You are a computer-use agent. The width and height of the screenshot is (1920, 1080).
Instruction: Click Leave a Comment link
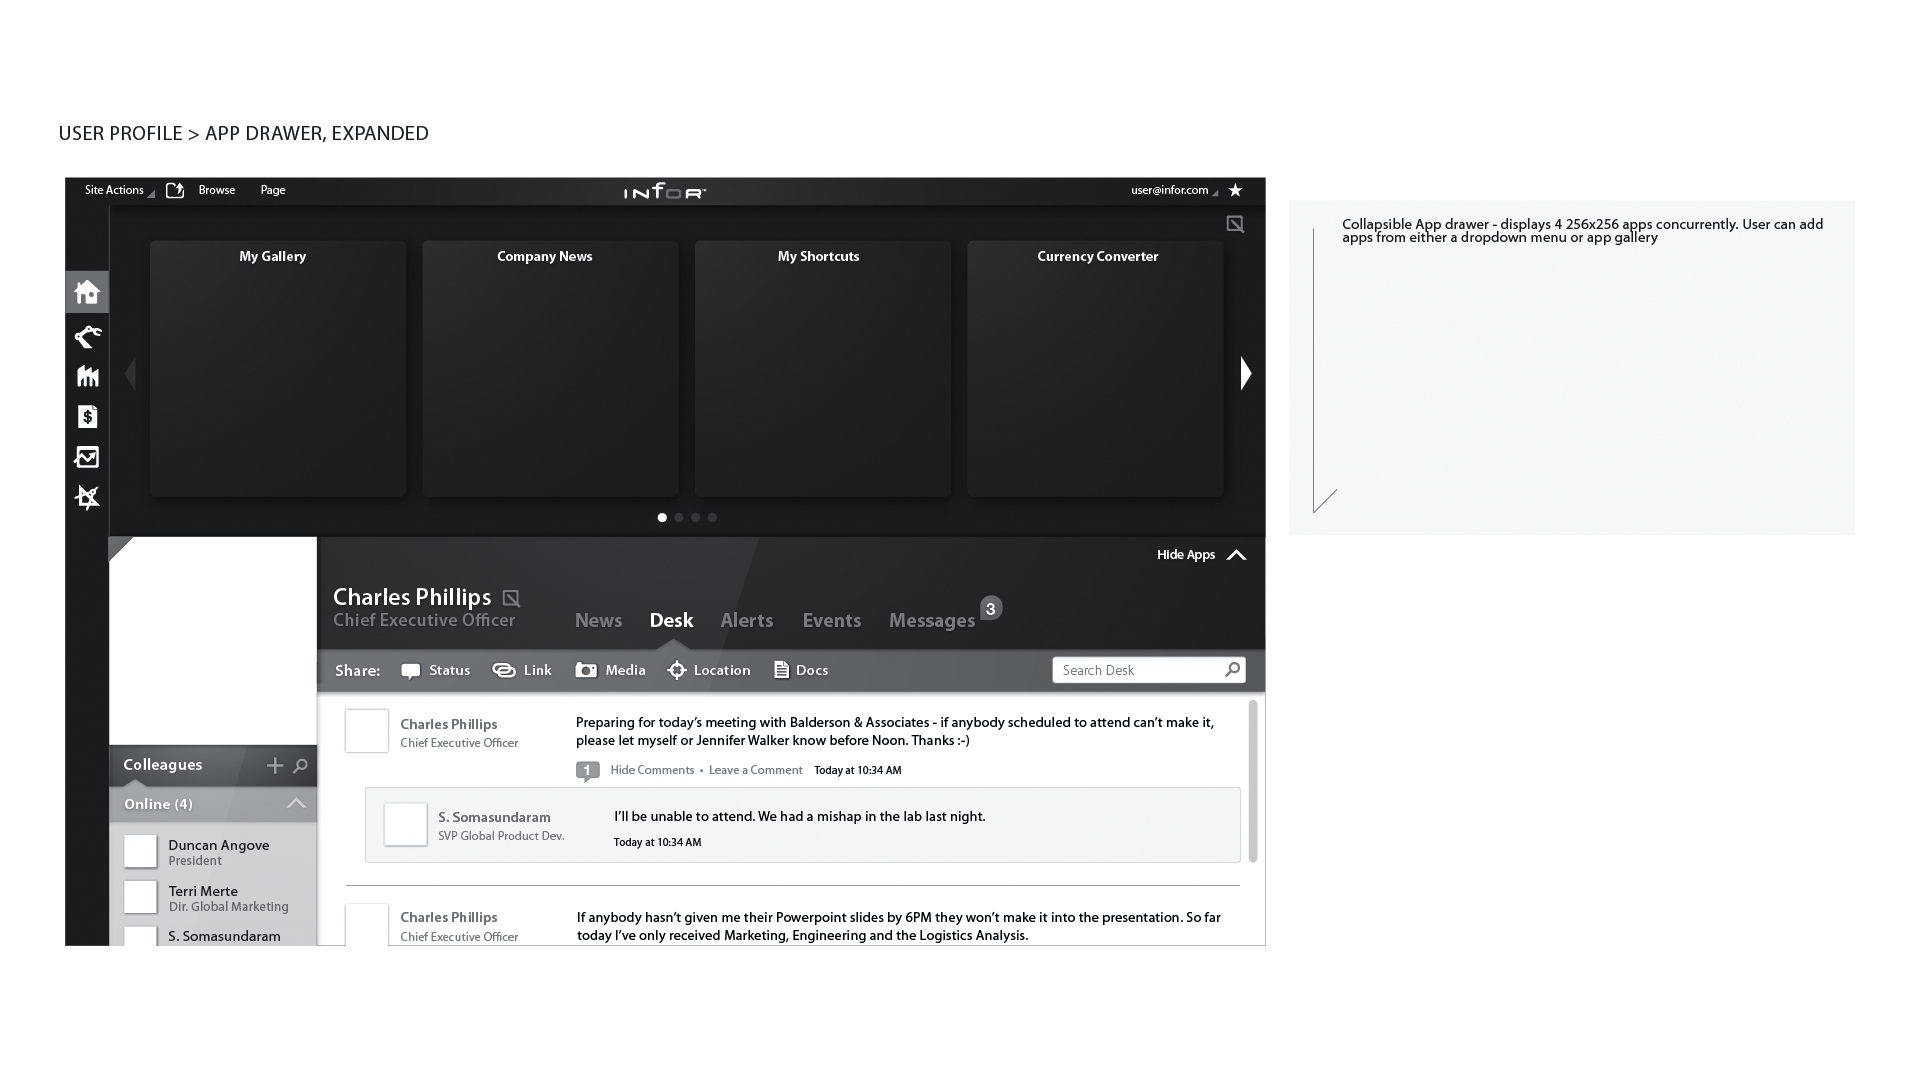(x=755, y=770)
